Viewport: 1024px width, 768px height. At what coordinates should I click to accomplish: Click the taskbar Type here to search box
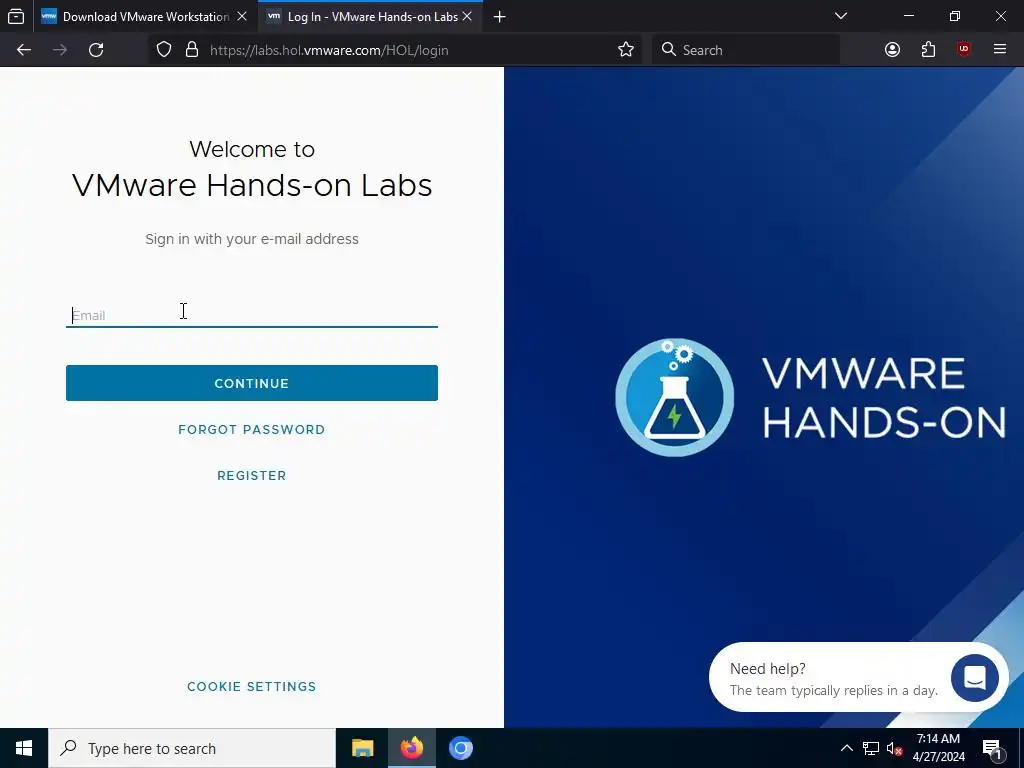(x=192, y=748)
